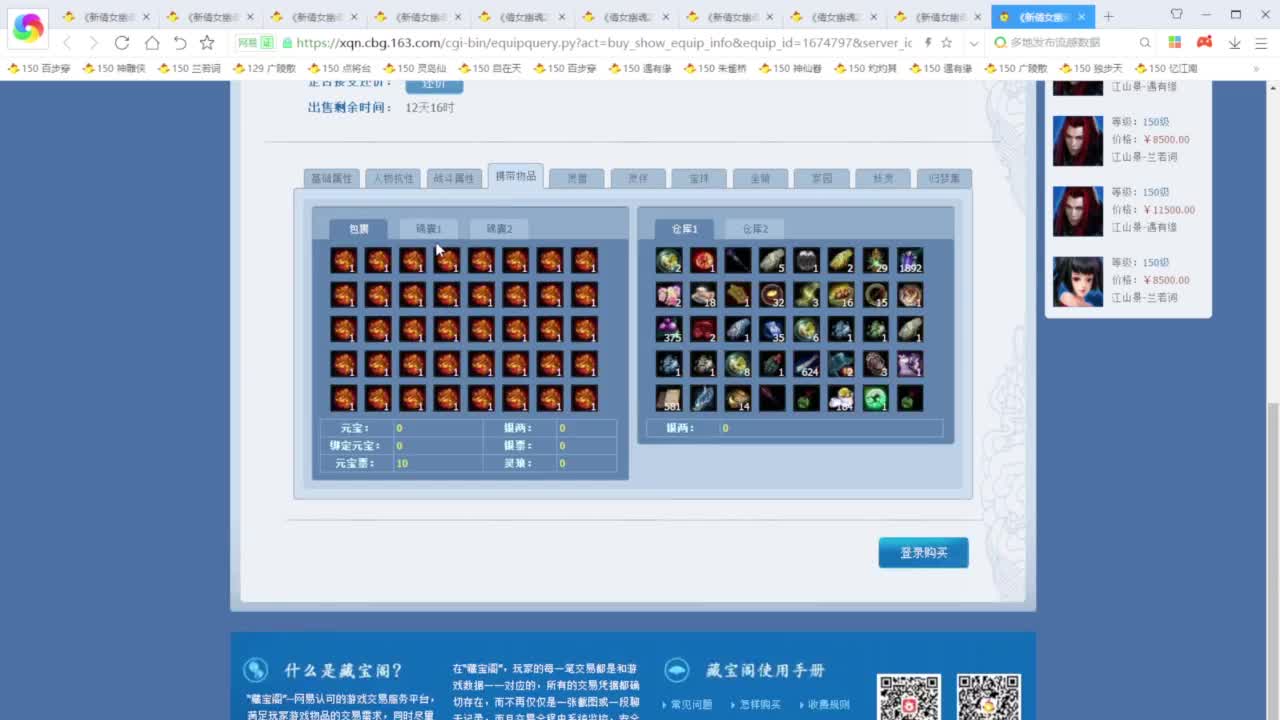Open a new browser tab

coord(1108,17)
